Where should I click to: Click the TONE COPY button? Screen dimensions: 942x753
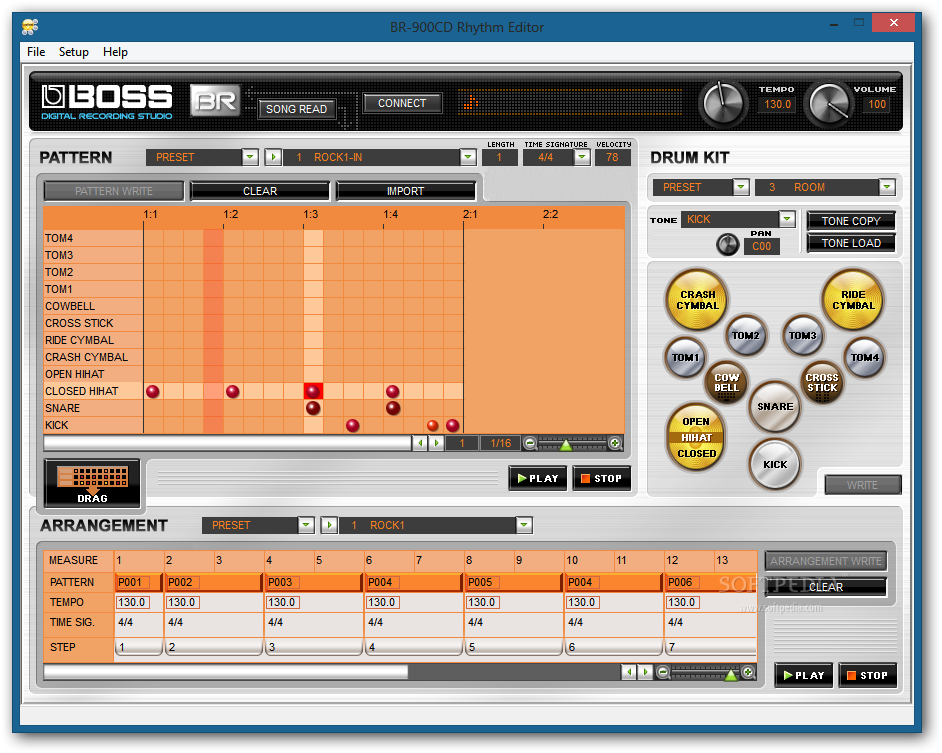851,221
